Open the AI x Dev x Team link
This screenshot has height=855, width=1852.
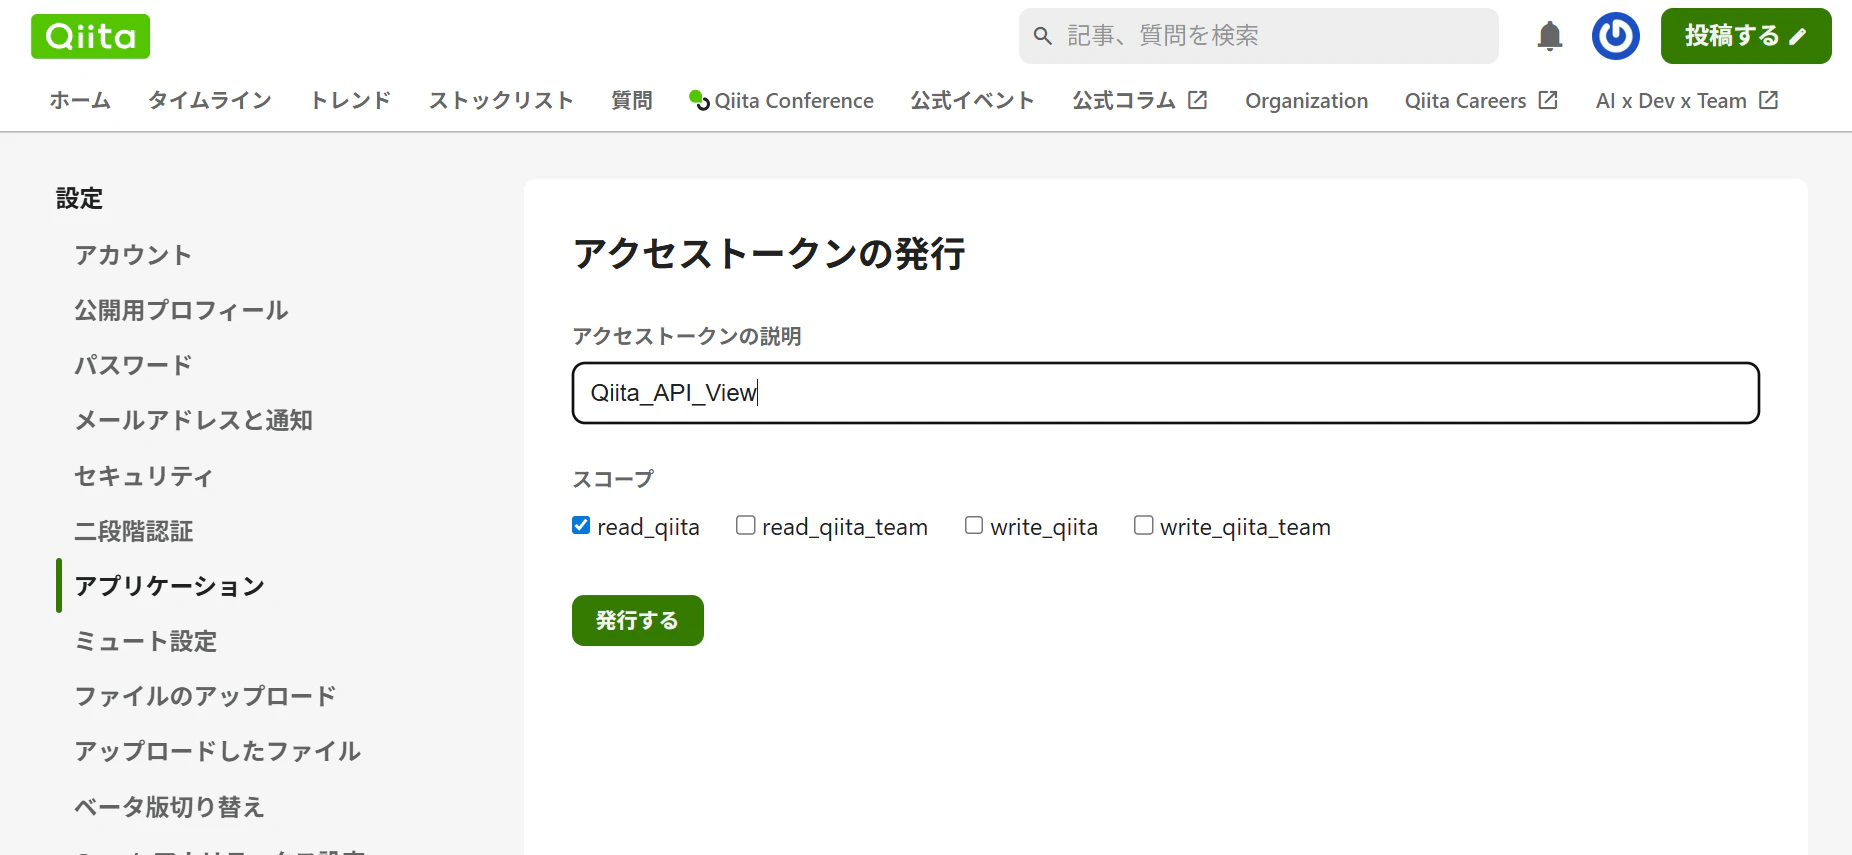point(1687,100)
